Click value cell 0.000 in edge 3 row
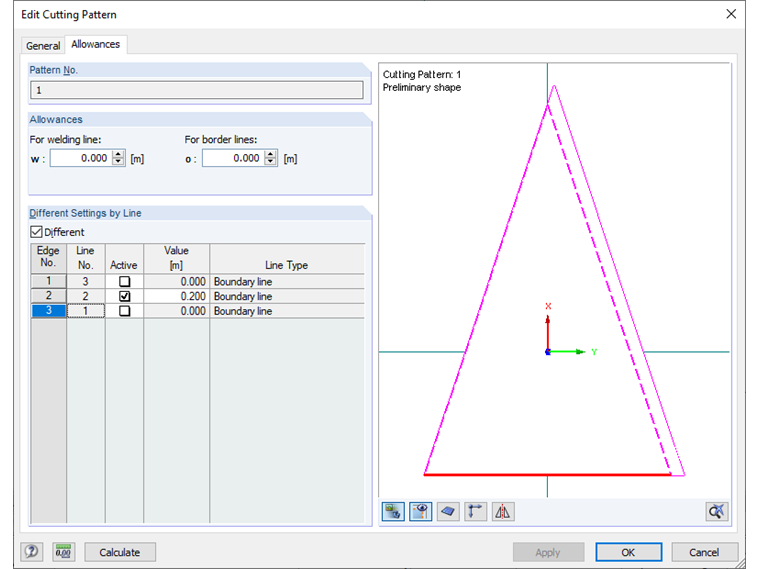 point(176,311)
